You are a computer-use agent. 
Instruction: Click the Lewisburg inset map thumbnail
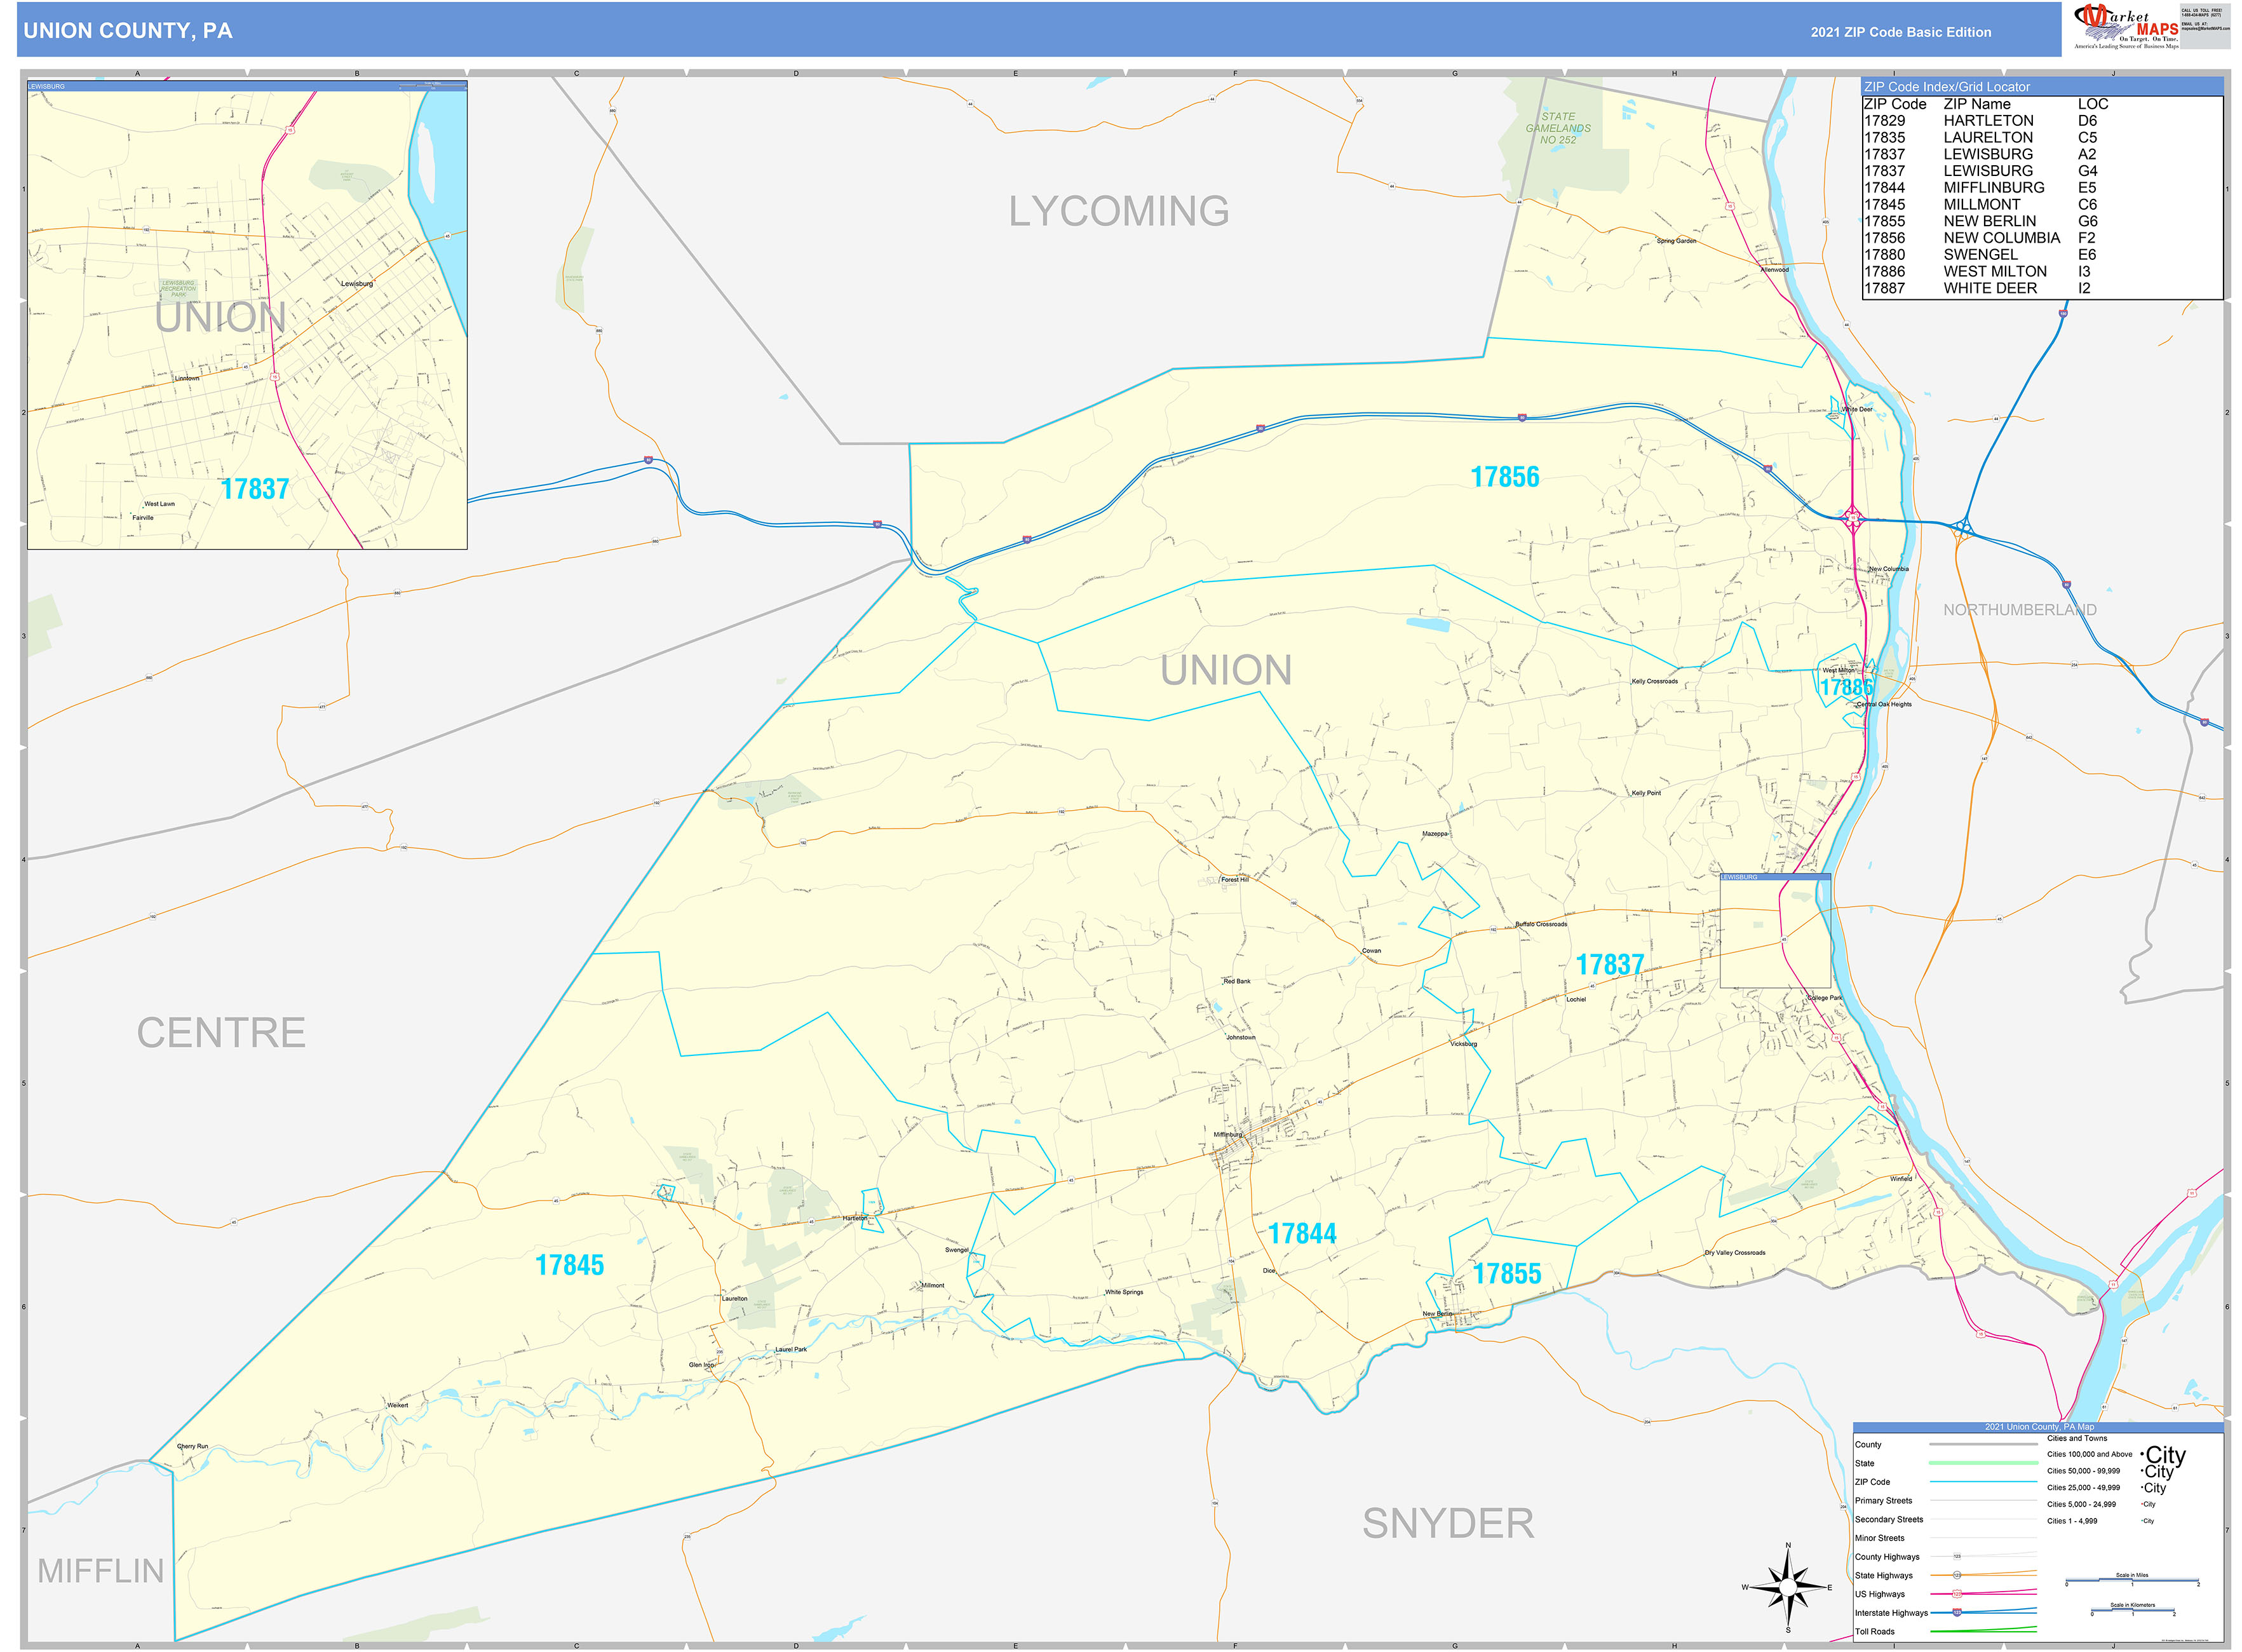(x=247, y=315)
